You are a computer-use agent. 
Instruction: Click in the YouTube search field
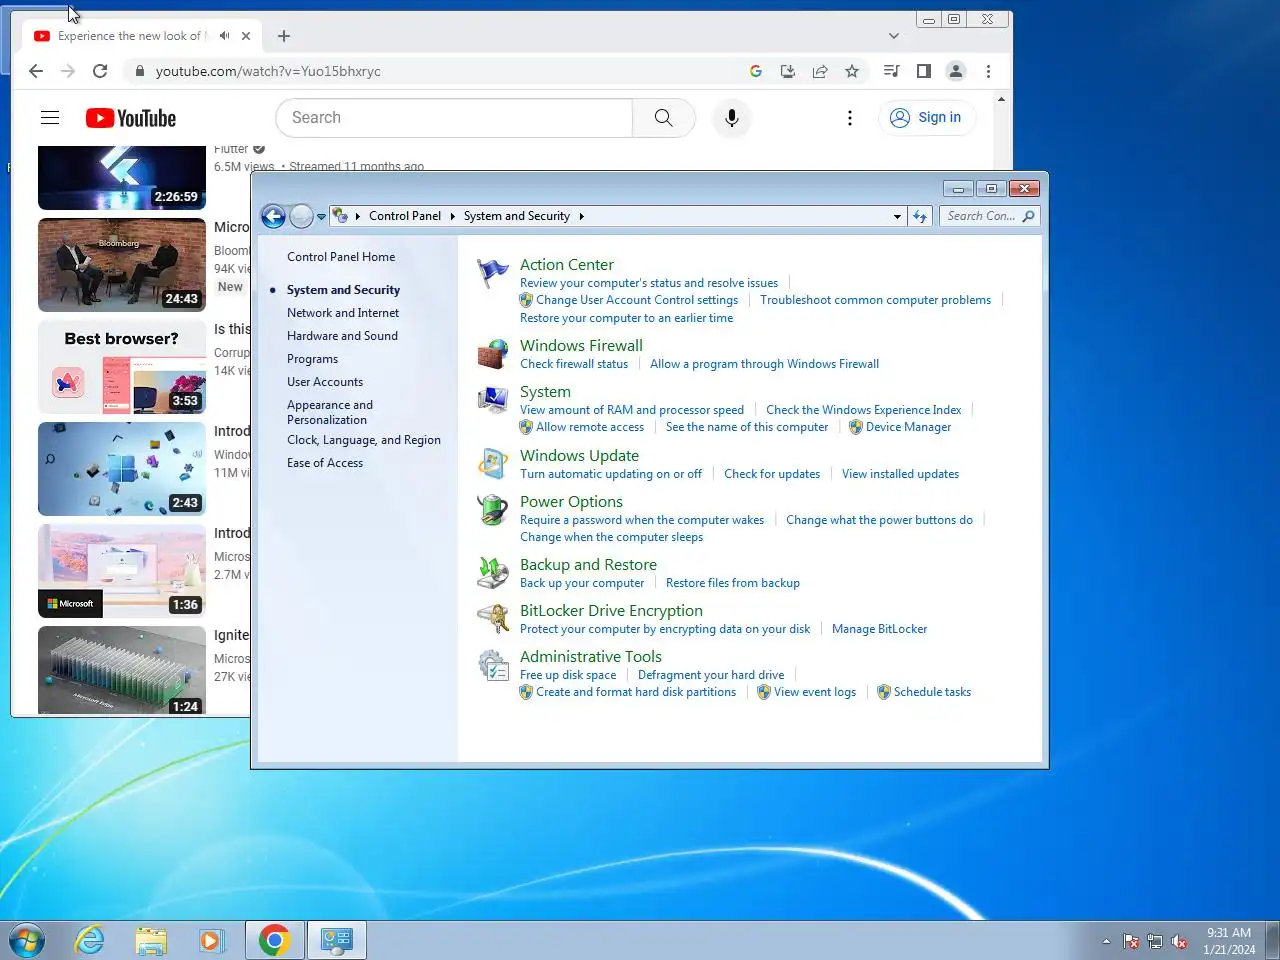click(455, 118)
